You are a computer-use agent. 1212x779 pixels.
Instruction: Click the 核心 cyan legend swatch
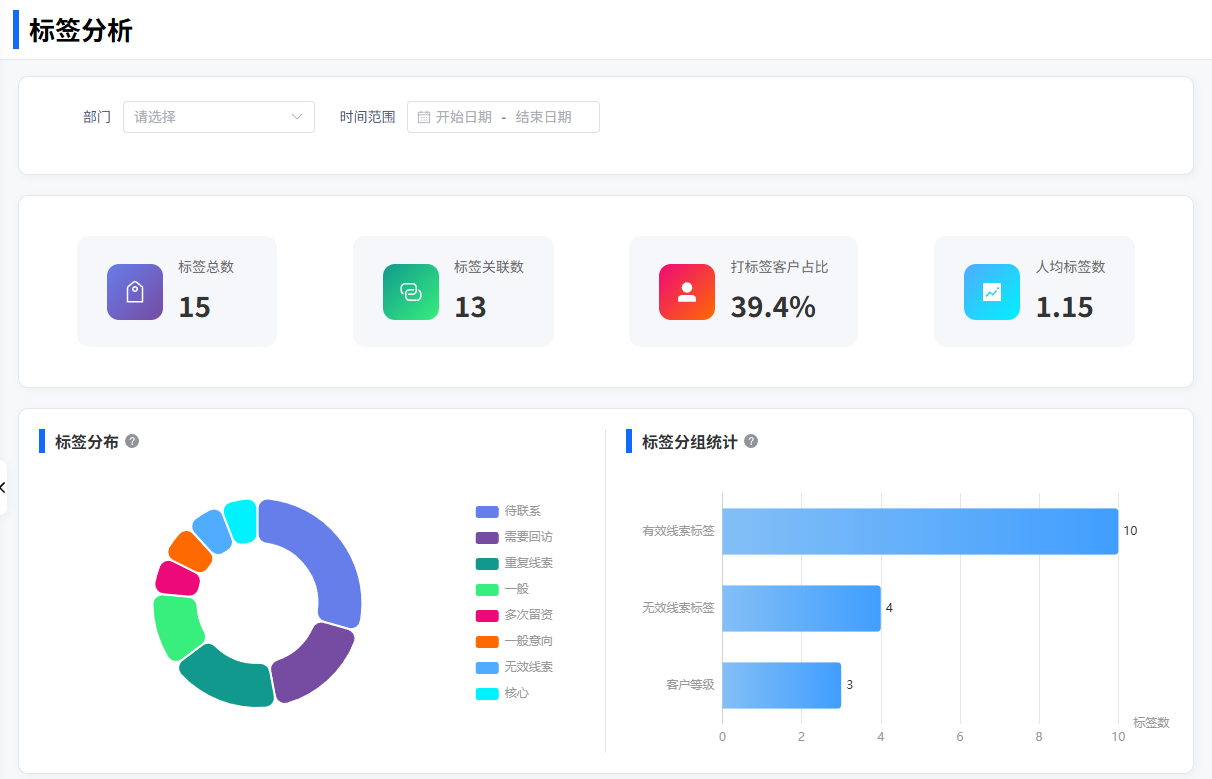coord(487,693)
